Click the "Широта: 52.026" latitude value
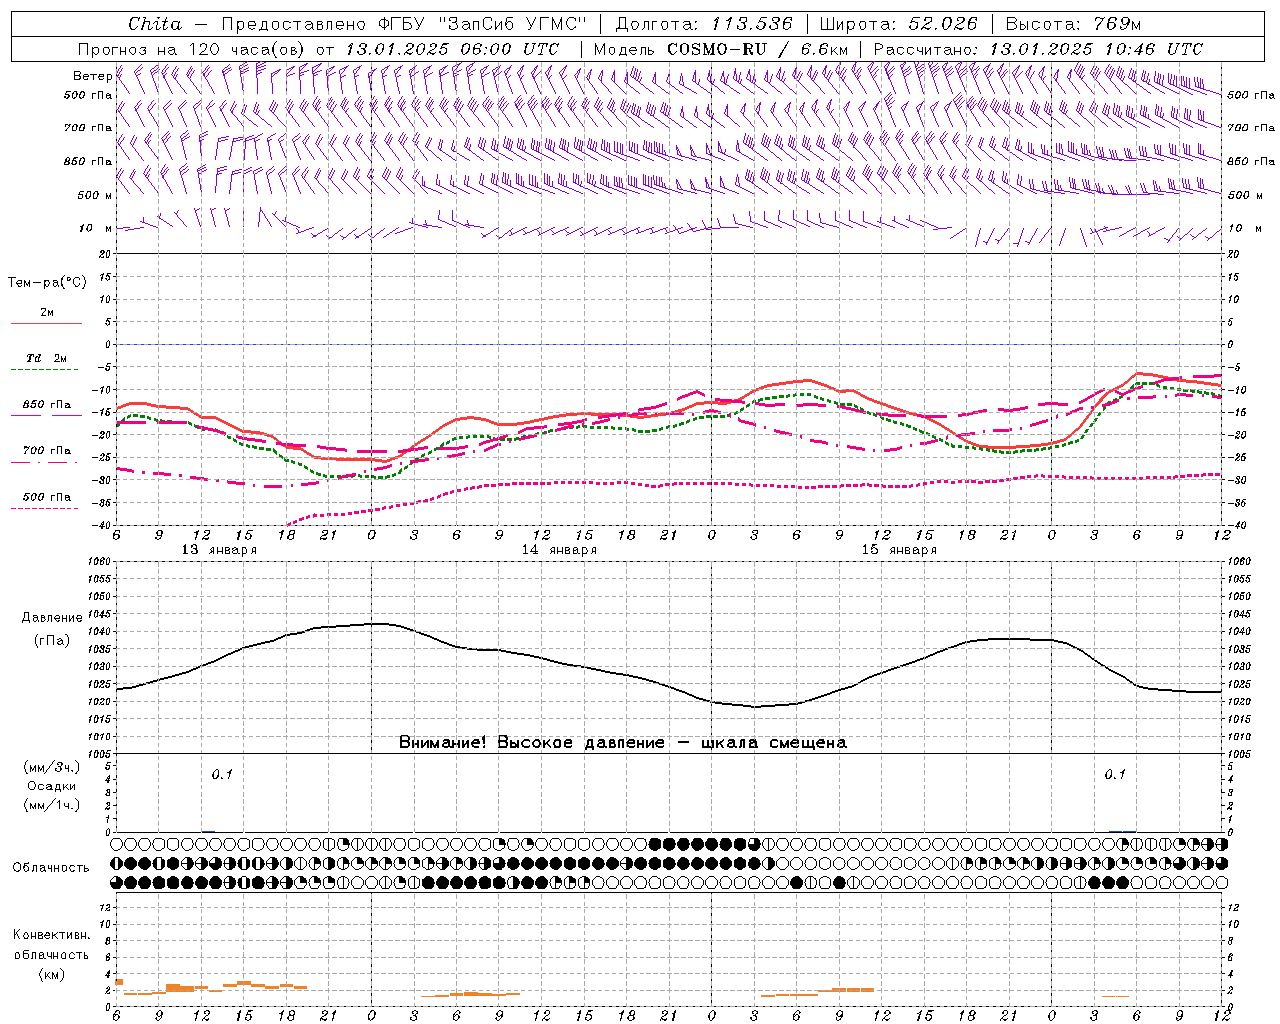 [899, 24]
